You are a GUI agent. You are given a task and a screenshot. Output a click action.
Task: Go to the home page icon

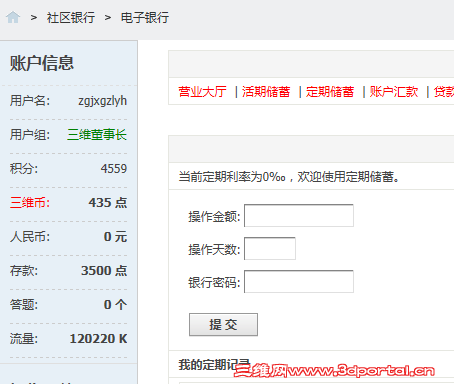pos(13,17)
